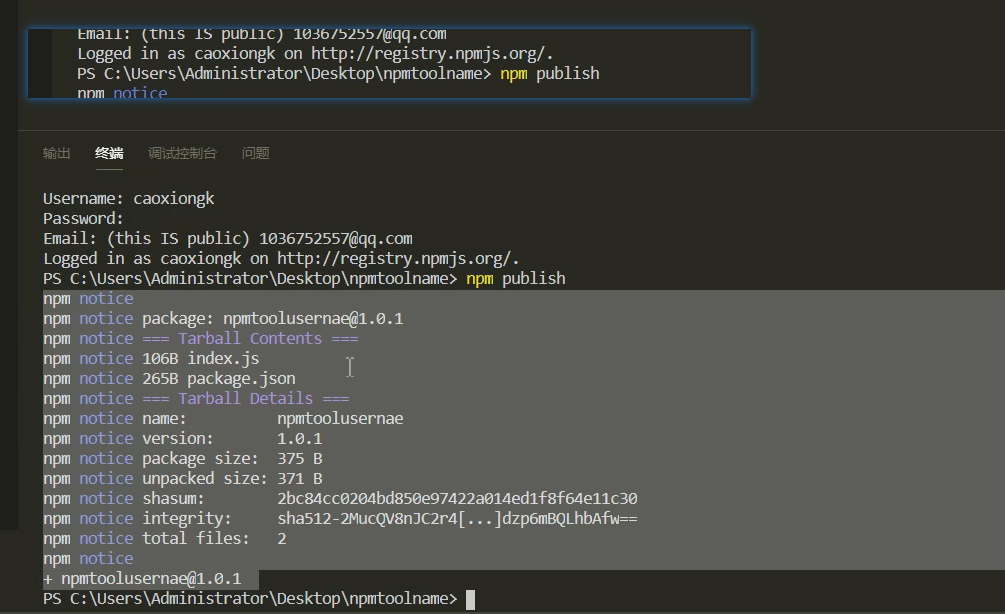Click the '+ npmtoolusernae@1.0.1' result line
This screenshot has height=614, width=1005.
142,579
